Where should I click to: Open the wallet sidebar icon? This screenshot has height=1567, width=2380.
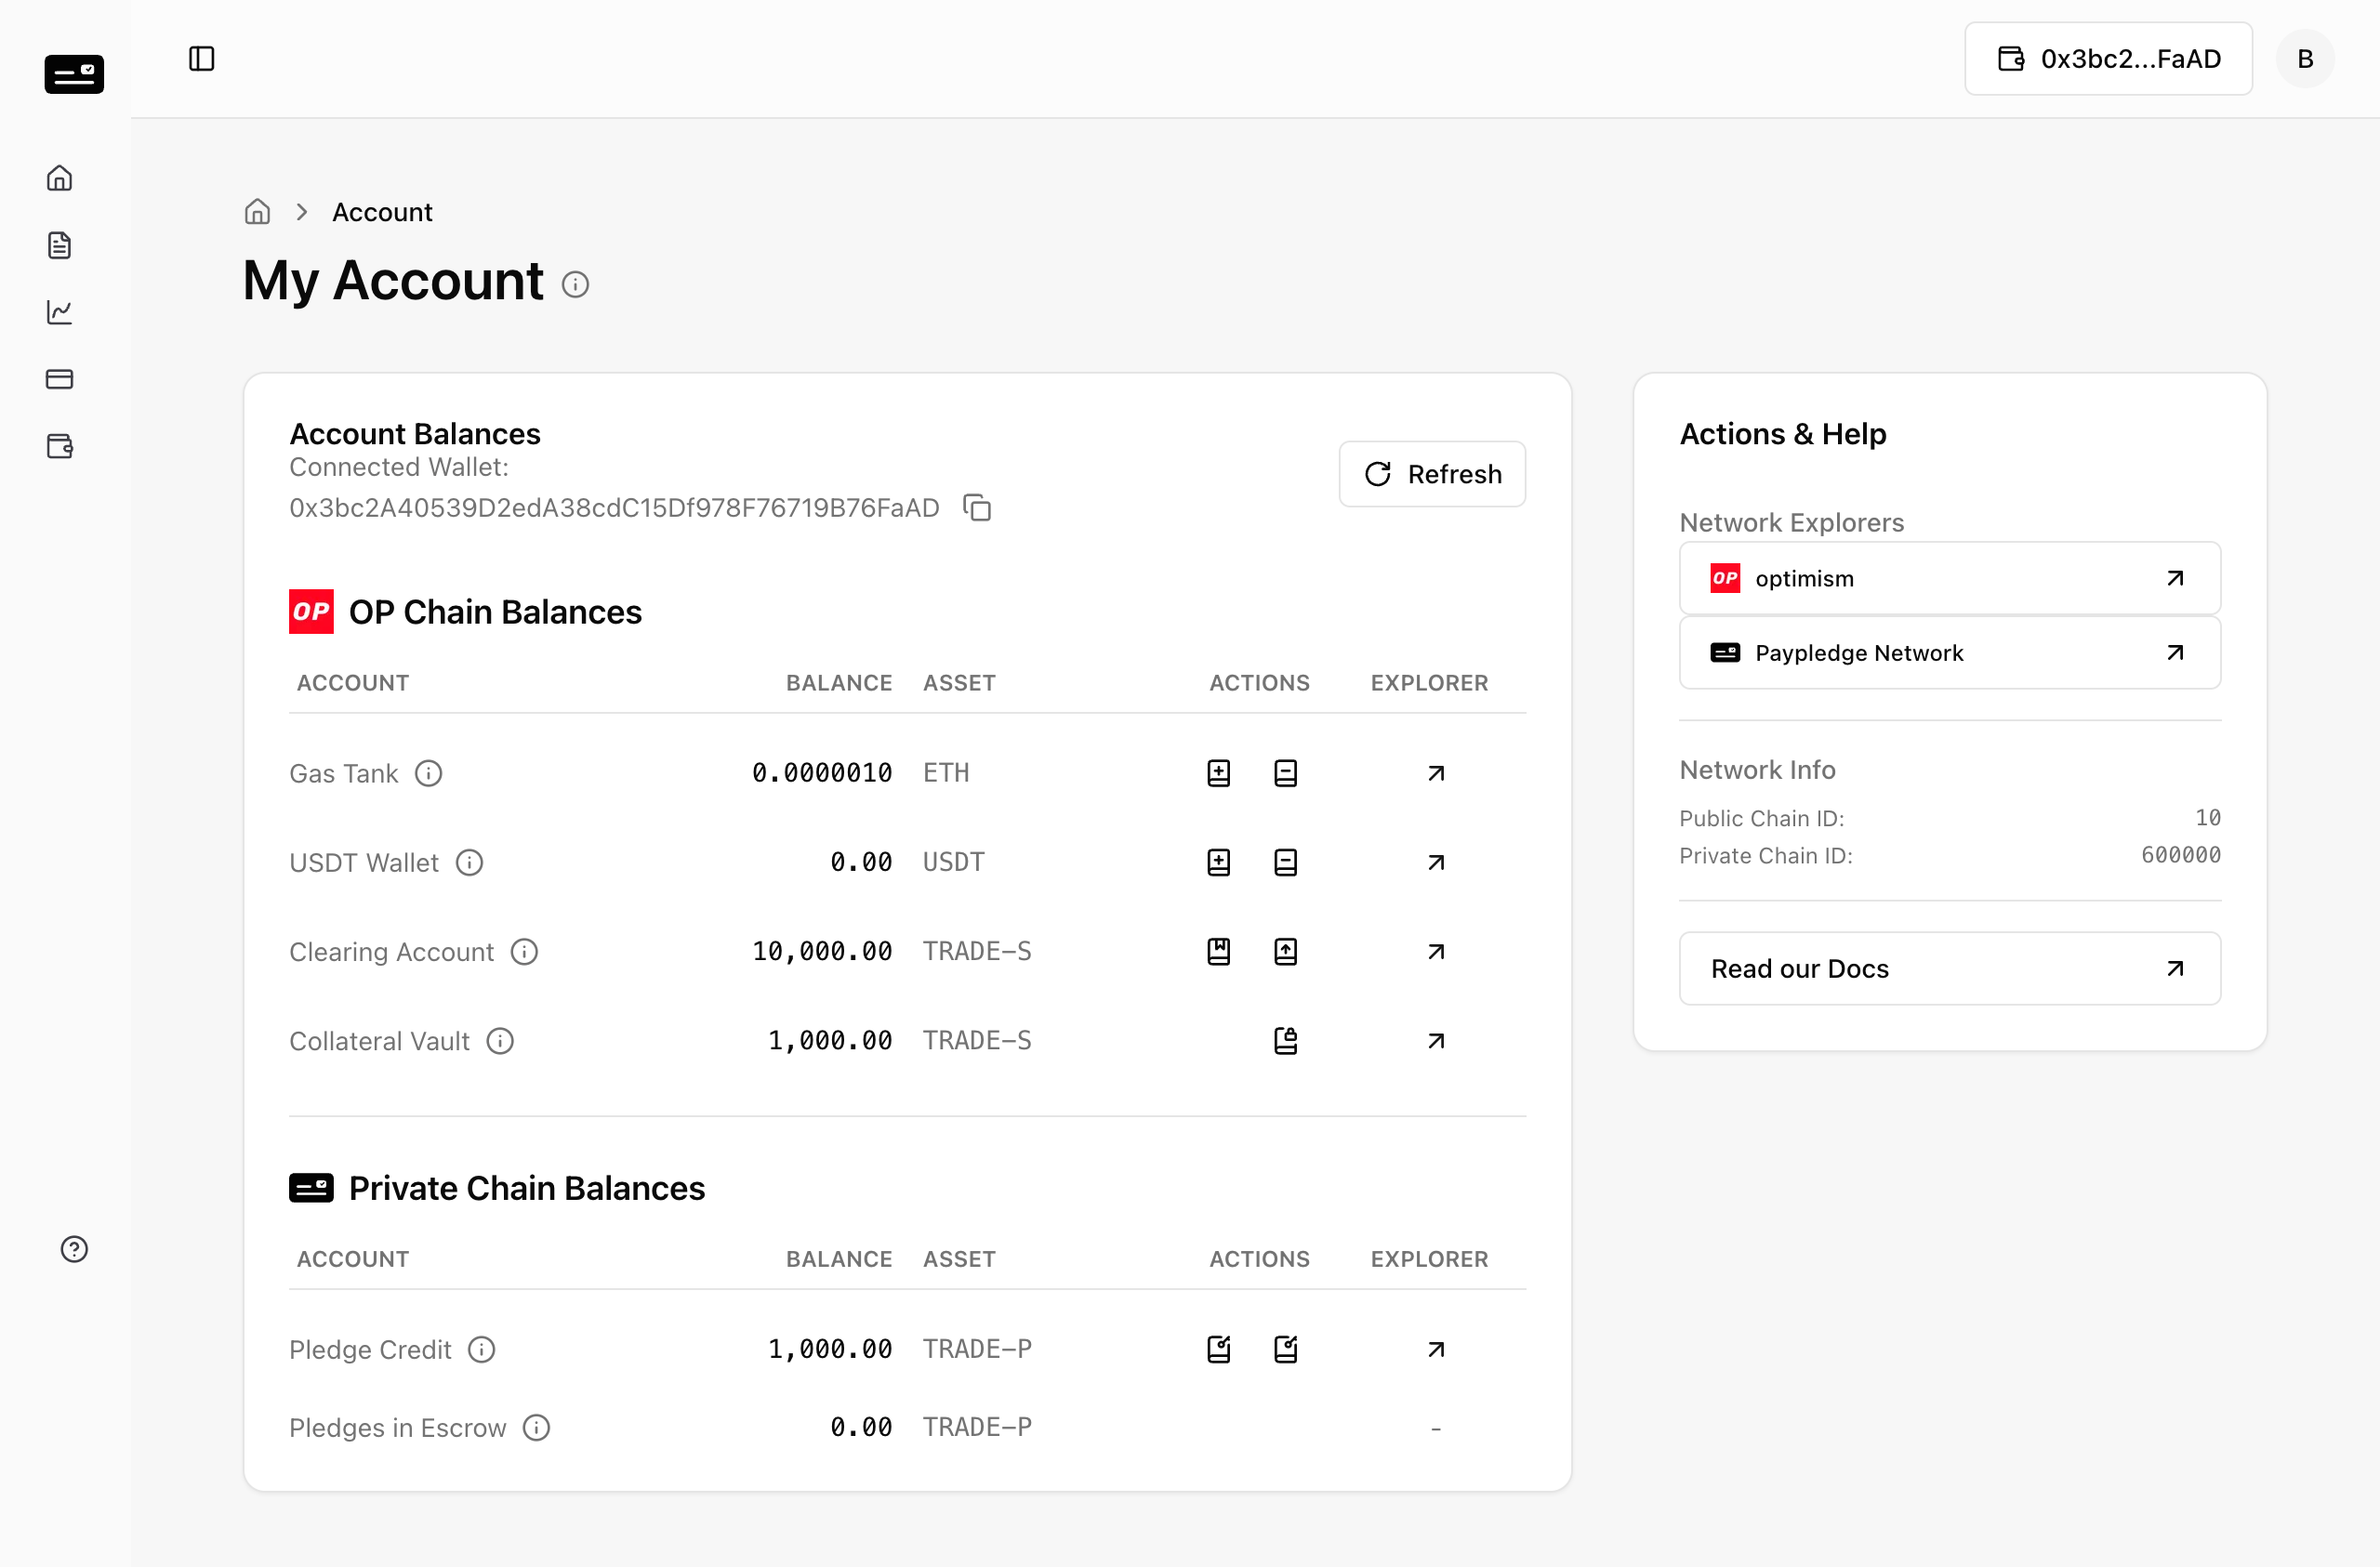click(60, 446)
